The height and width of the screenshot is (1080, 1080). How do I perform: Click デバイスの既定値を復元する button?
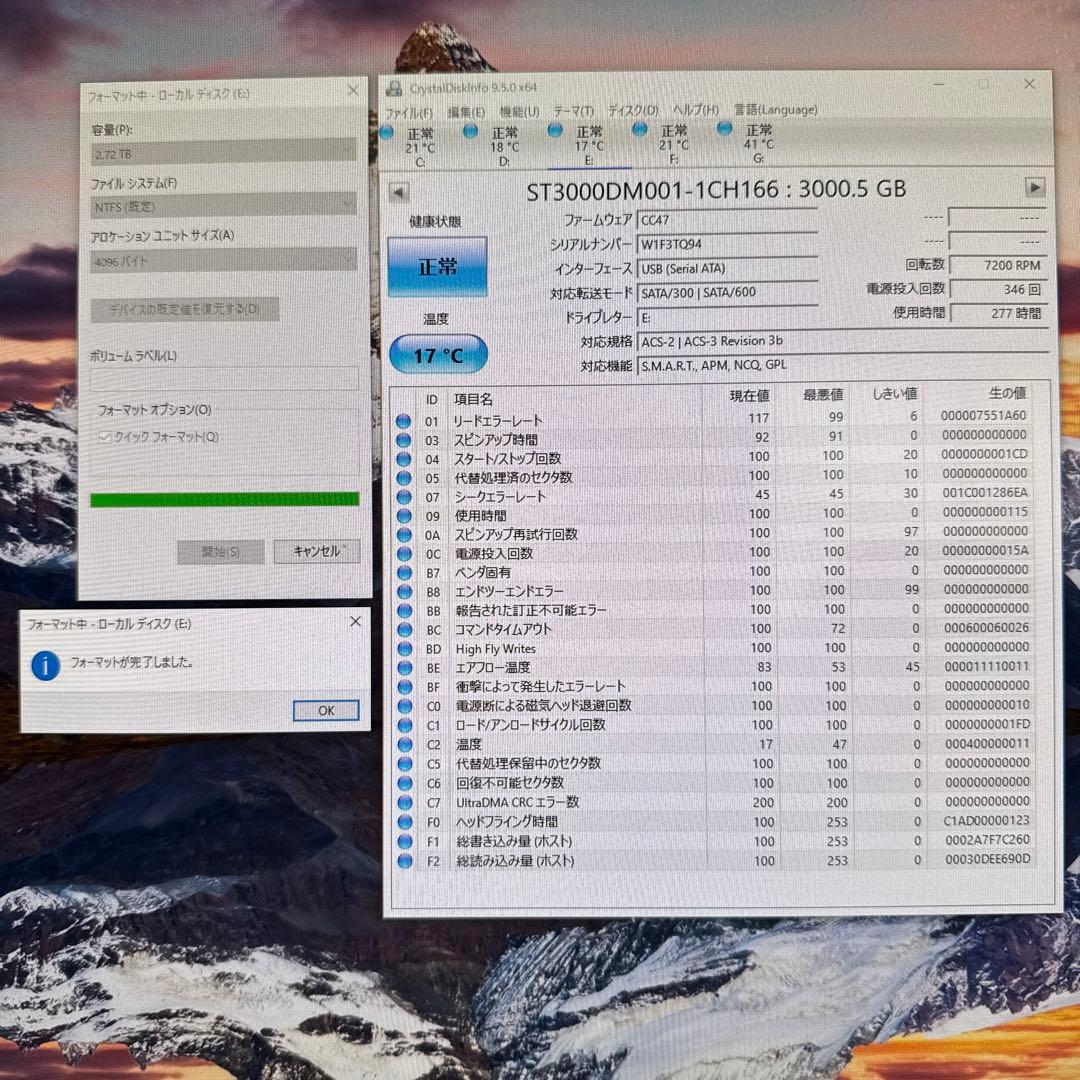pos(185,310)
